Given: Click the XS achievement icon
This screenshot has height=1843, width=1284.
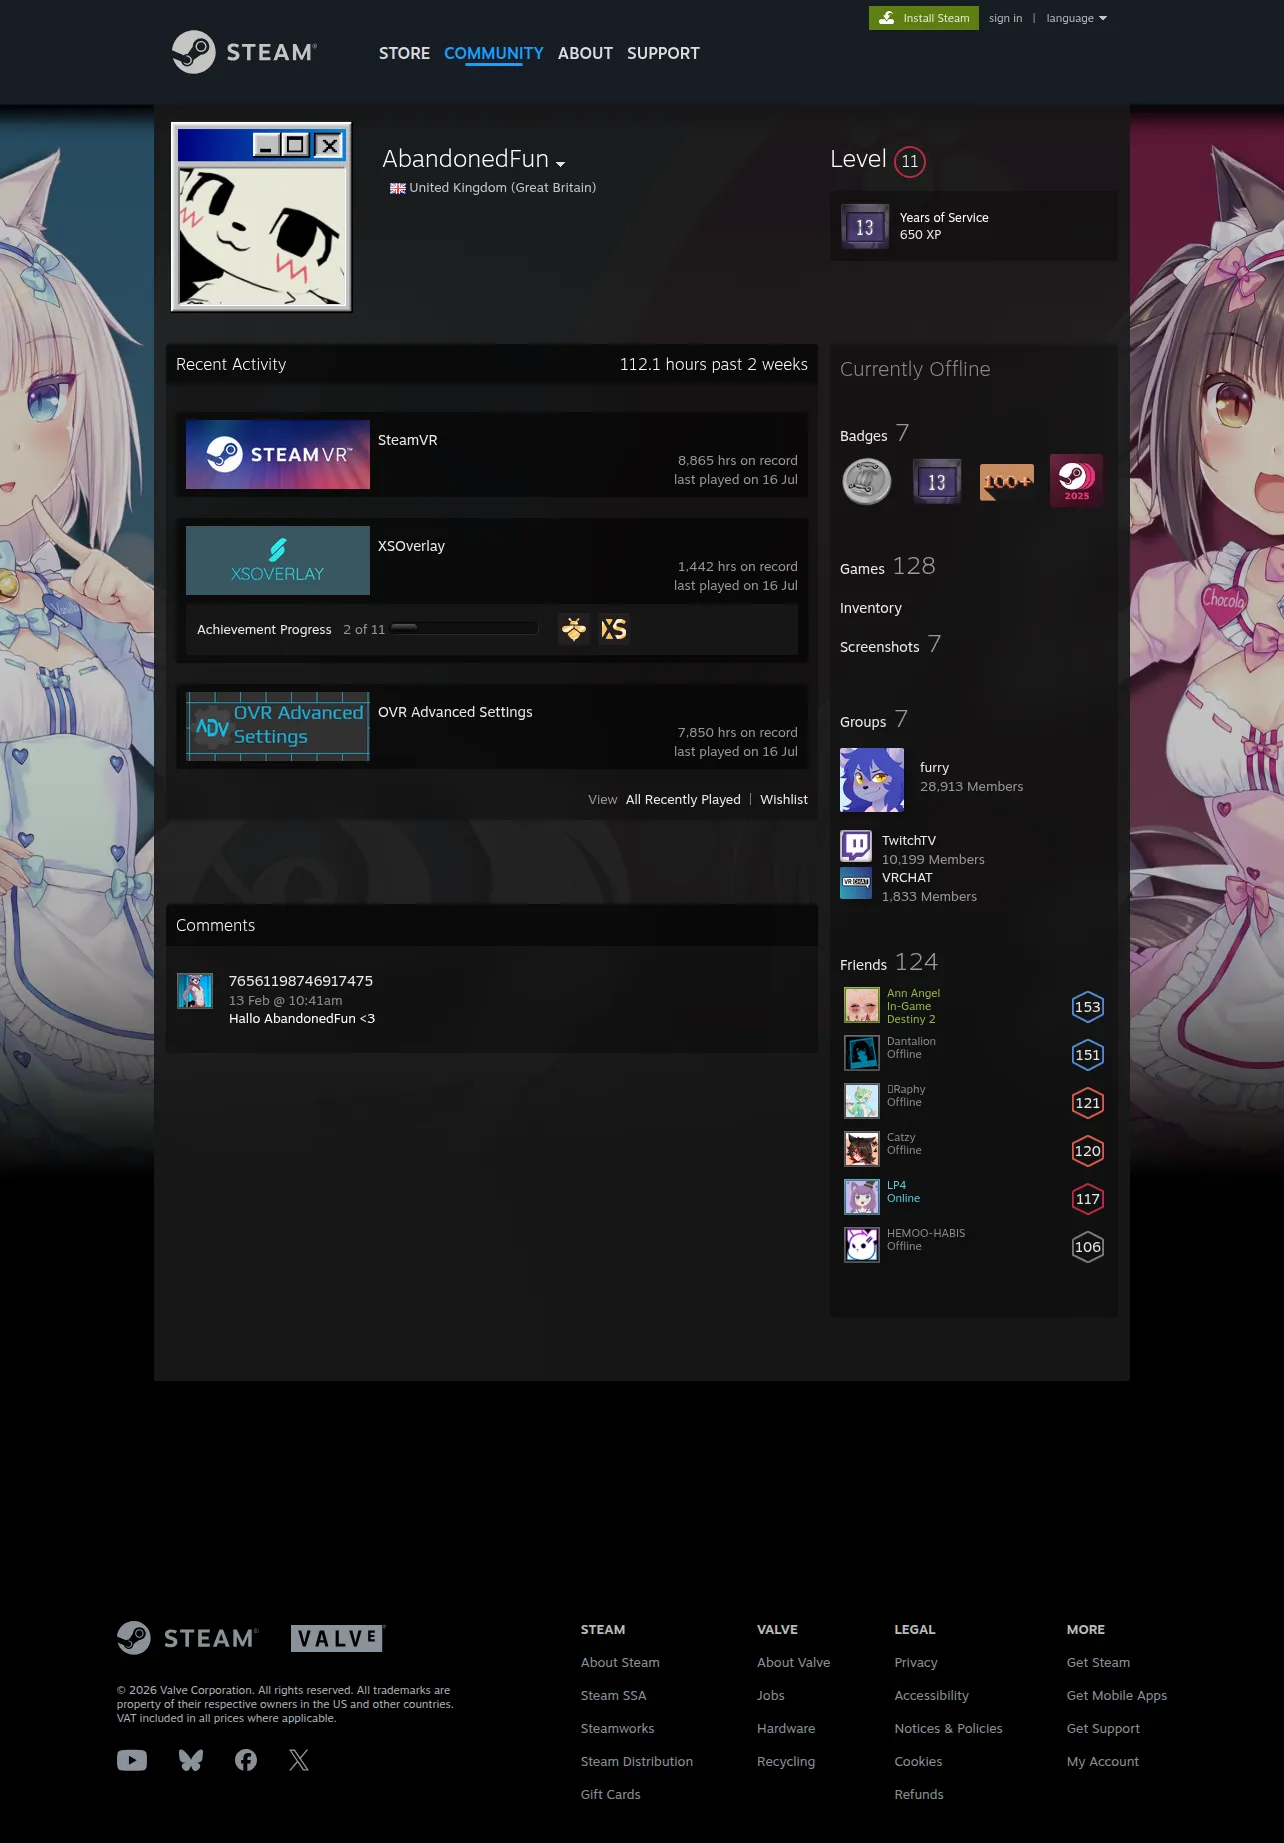Looking at the screenshot, I should tap(614, 629).
